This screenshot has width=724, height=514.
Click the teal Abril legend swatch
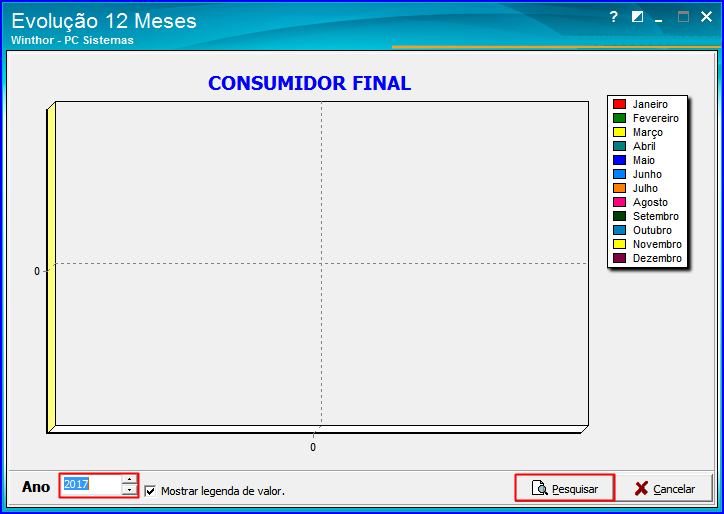[x=619, y=146]
